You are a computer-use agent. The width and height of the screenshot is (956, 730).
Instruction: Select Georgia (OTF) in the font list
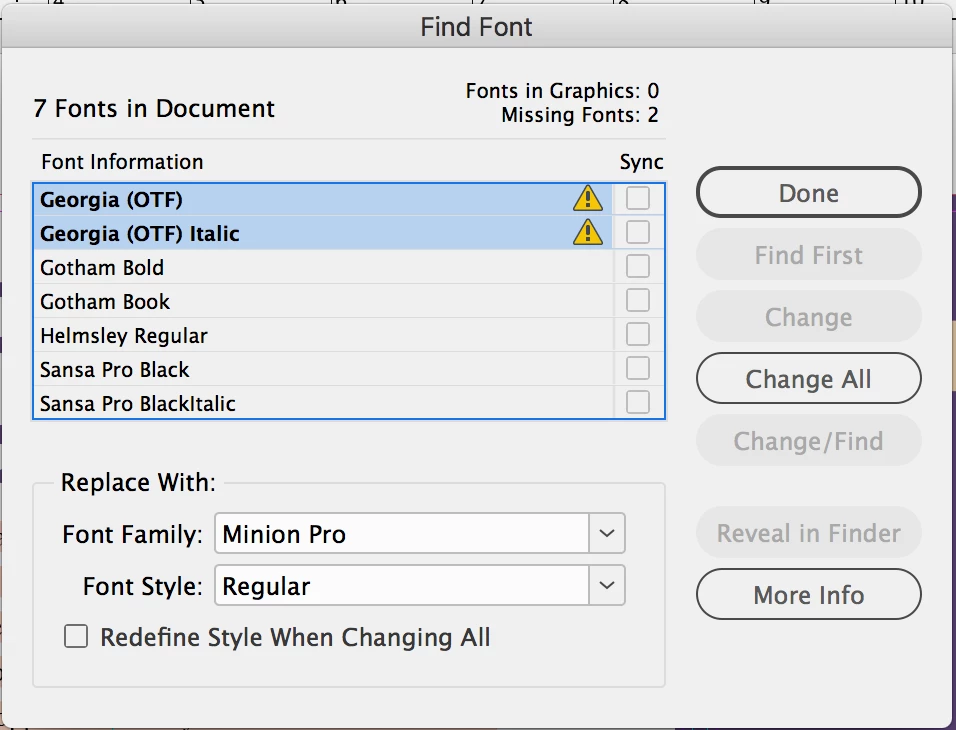323,199
